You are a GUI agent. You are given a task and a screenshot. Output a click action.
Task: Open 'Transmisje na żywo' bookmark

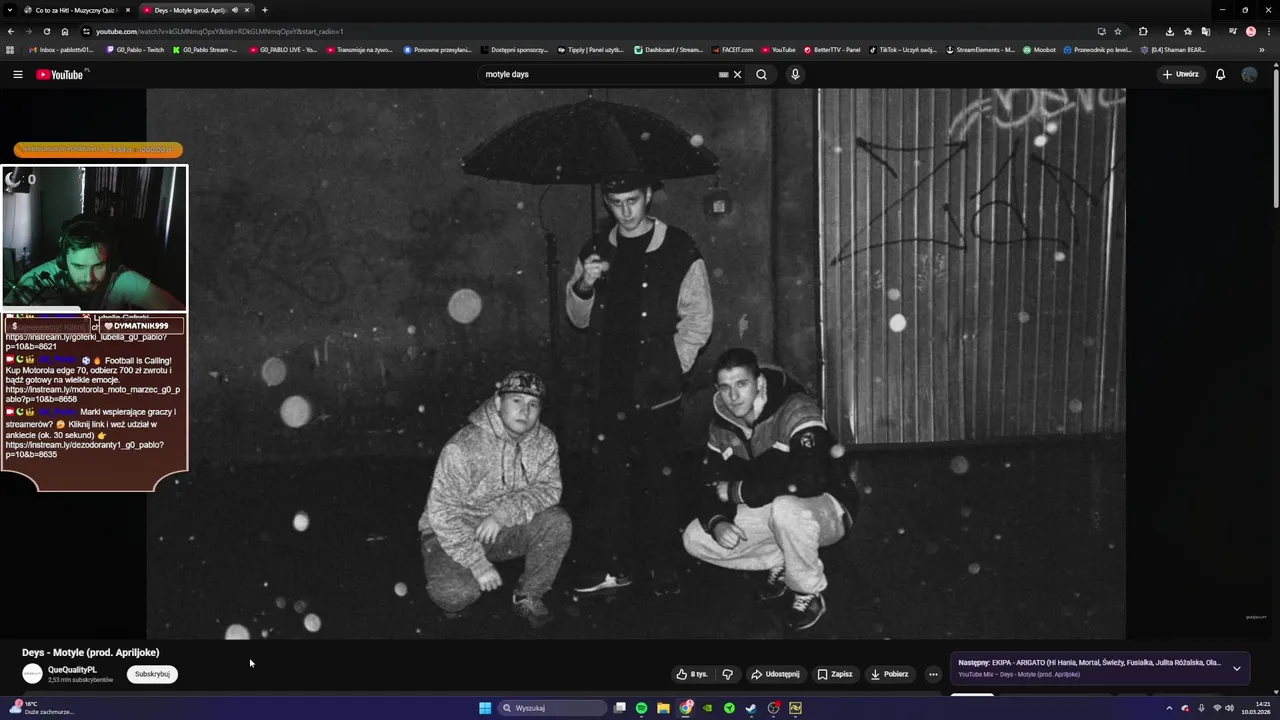(x=359, y=49)
